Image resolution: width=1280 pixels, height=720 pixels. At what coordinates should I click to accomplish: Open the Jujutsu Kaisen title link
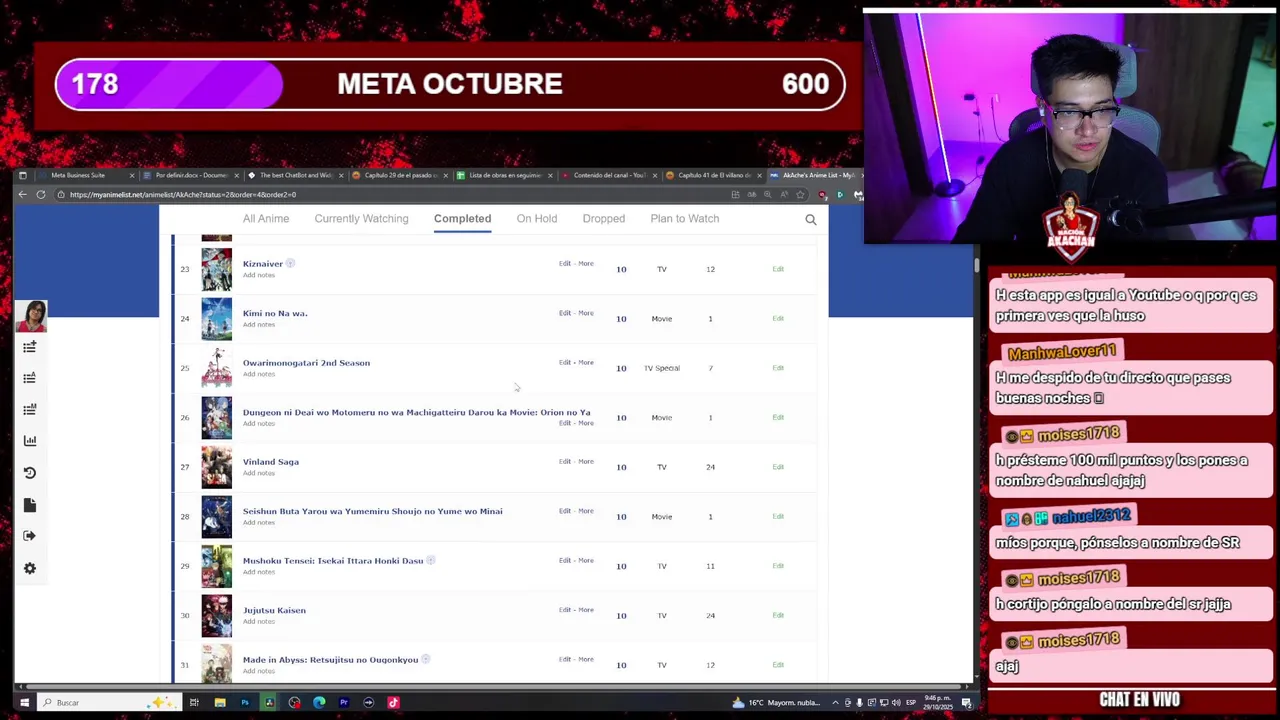pos(274,610)
